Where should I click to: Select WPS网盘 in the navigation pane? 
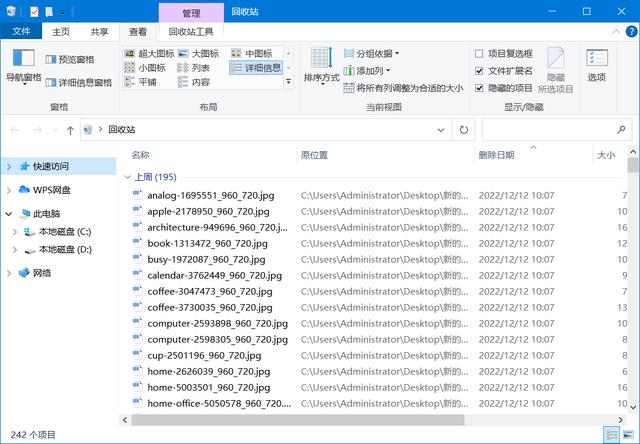[x=51, y=190]
